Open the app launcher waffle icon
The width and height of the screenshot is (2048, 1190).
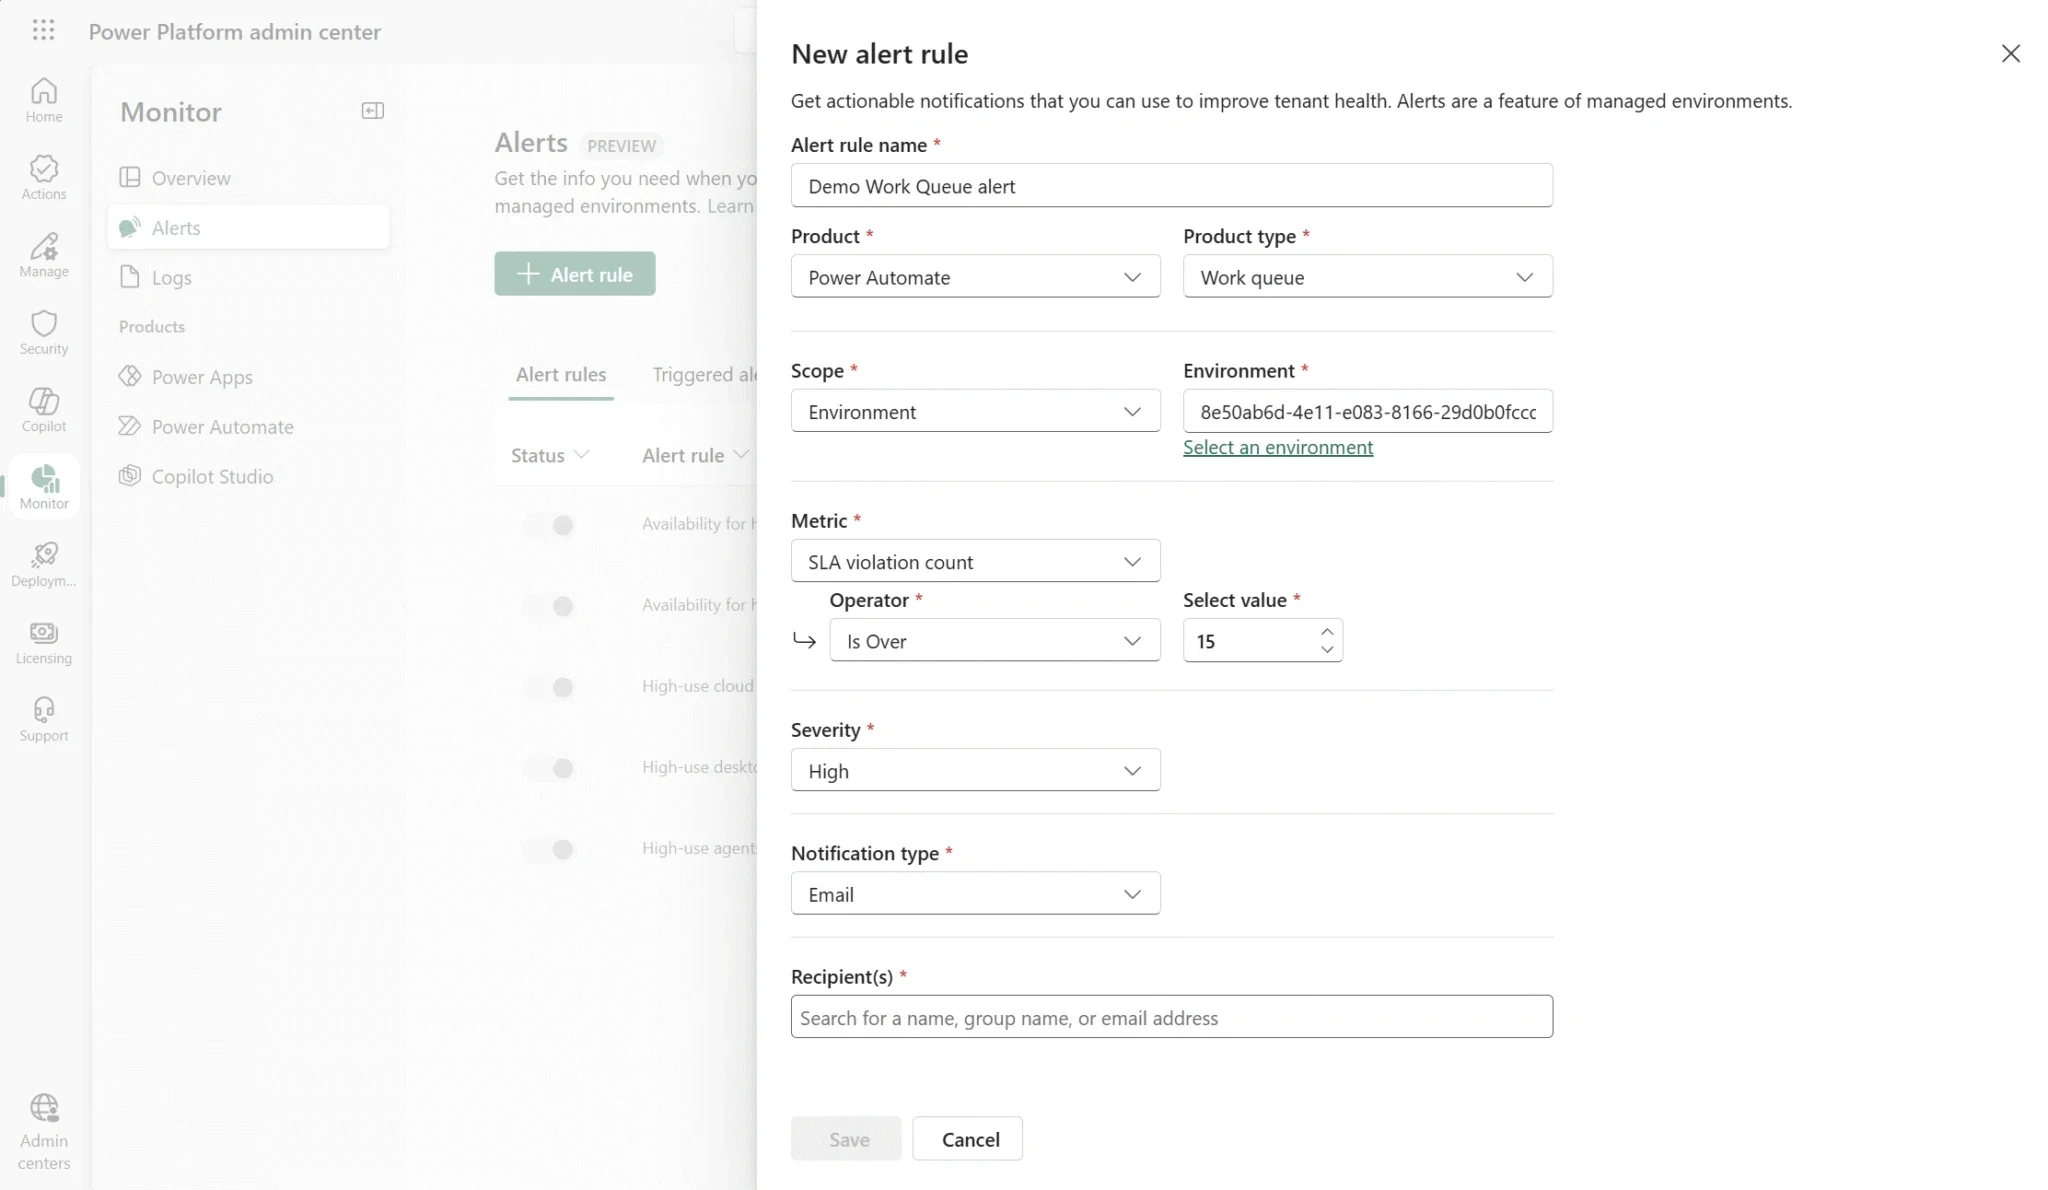click(43, 30)
